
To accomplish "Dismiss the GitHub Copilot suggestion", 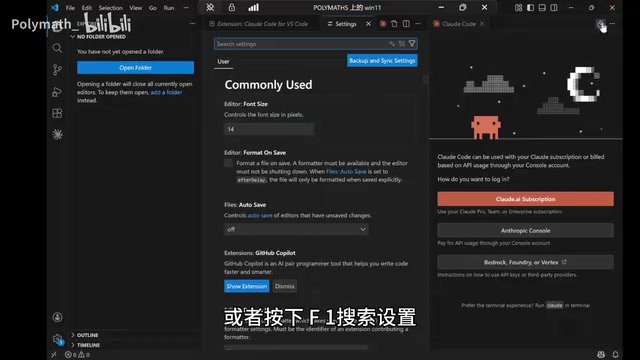I will (284, 286).
